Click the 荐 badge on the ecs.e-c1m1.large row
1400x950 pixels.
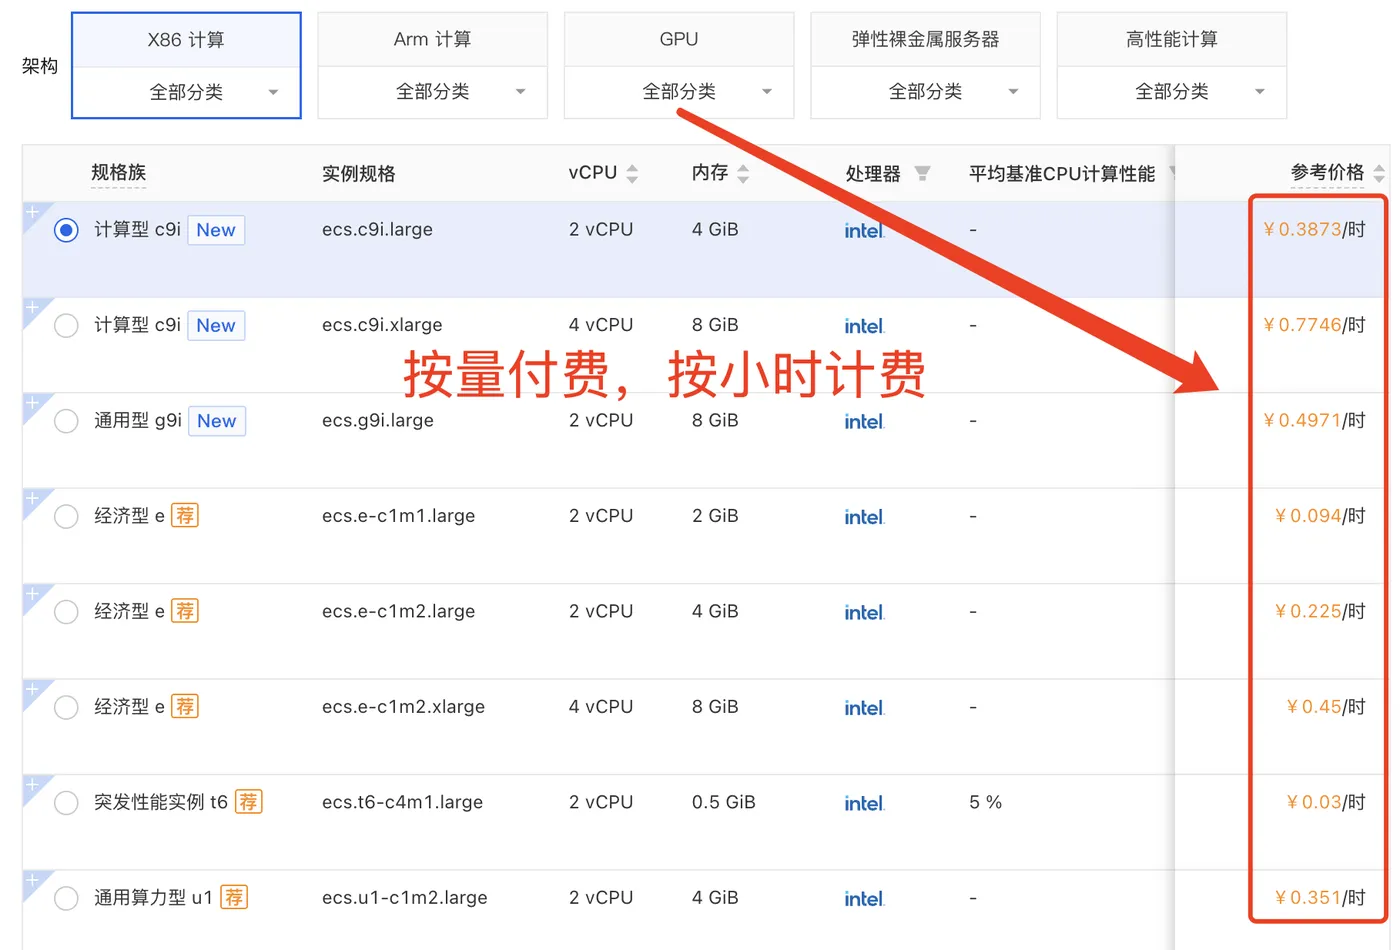(185, 516)
